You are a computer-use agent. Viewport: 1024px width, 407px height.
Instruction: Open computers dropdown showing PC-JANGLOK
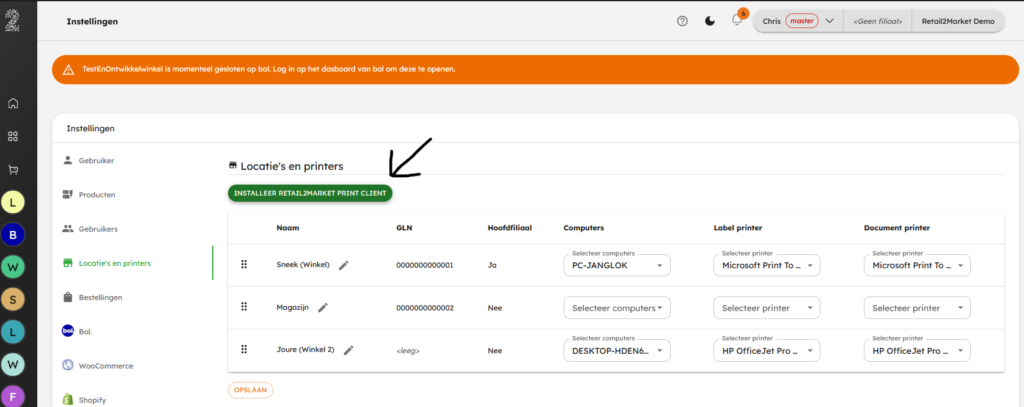616,265
